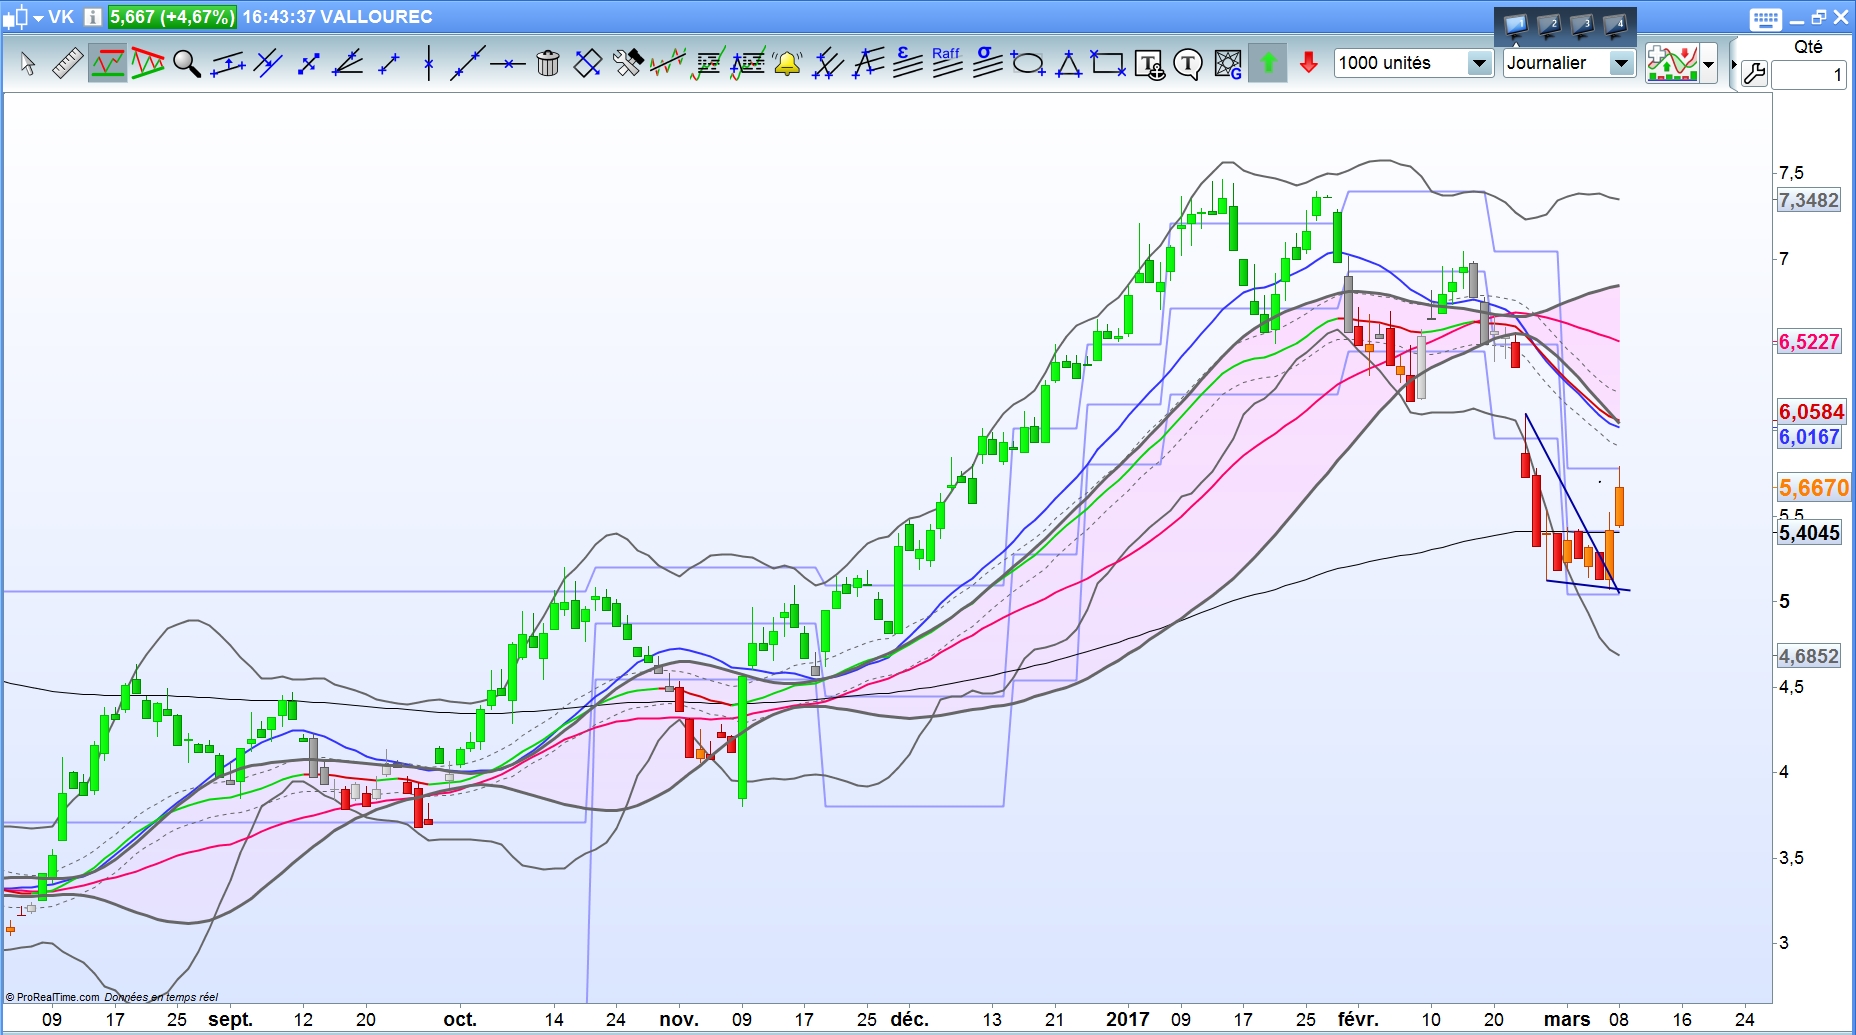1856x1035 pixels.
Task: Click the ProRealTime.com copyright text
Action: [x=52, y=997]
